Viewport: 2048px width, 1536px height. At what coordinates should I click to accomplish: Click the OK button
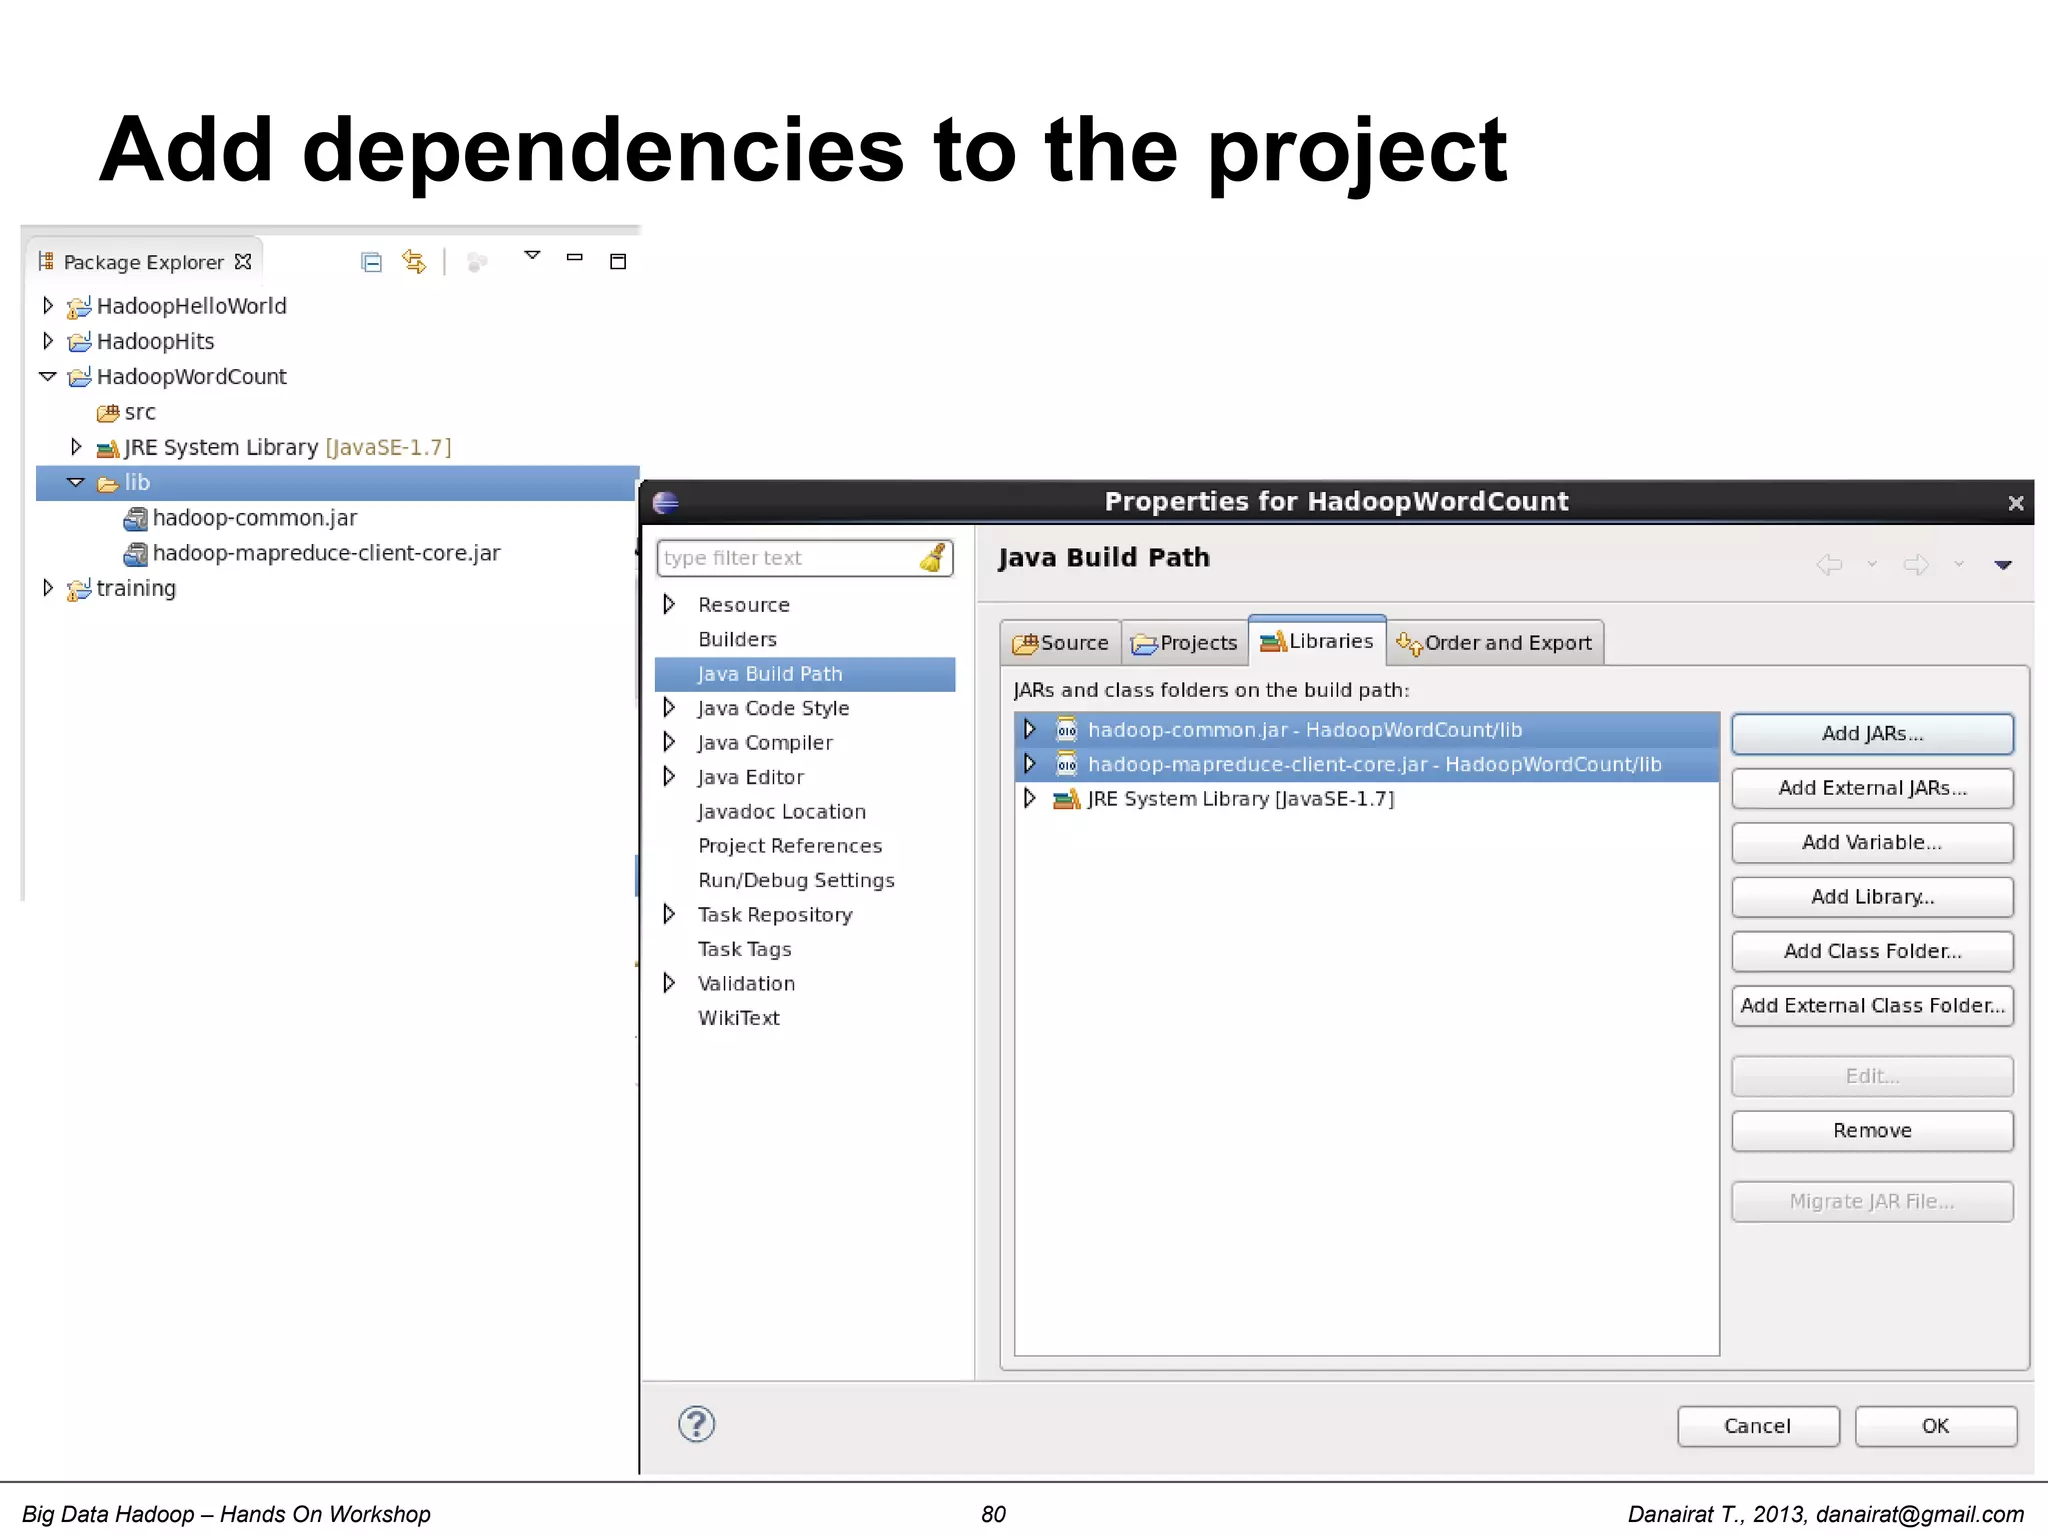(x=1935, y=1426)
